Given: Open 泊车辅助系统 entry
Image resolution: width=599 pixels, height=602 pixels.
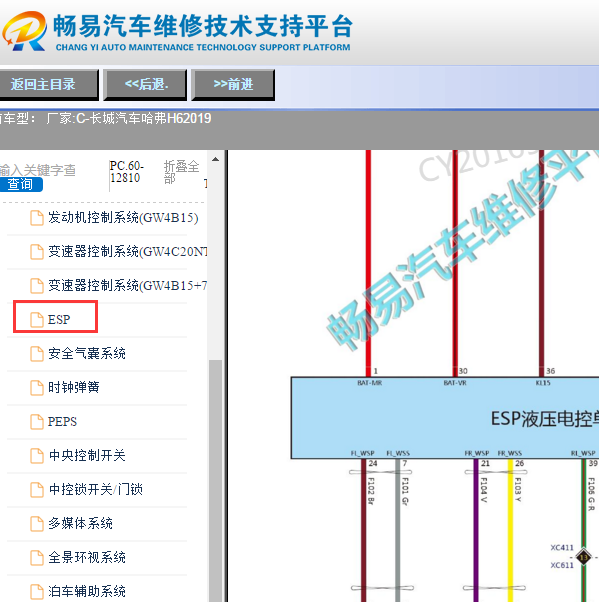Looking at the screenshot, I should coord(87,591).
